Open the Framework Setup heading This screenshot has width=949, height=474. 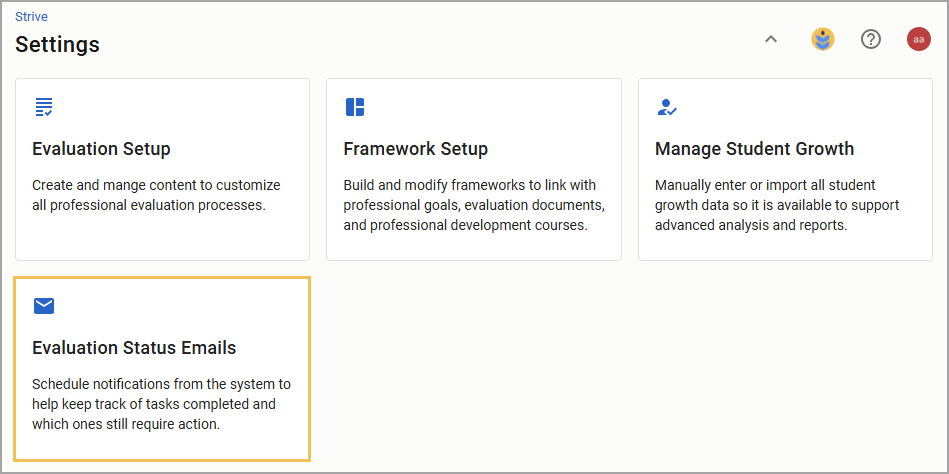[x=416, y=148]
